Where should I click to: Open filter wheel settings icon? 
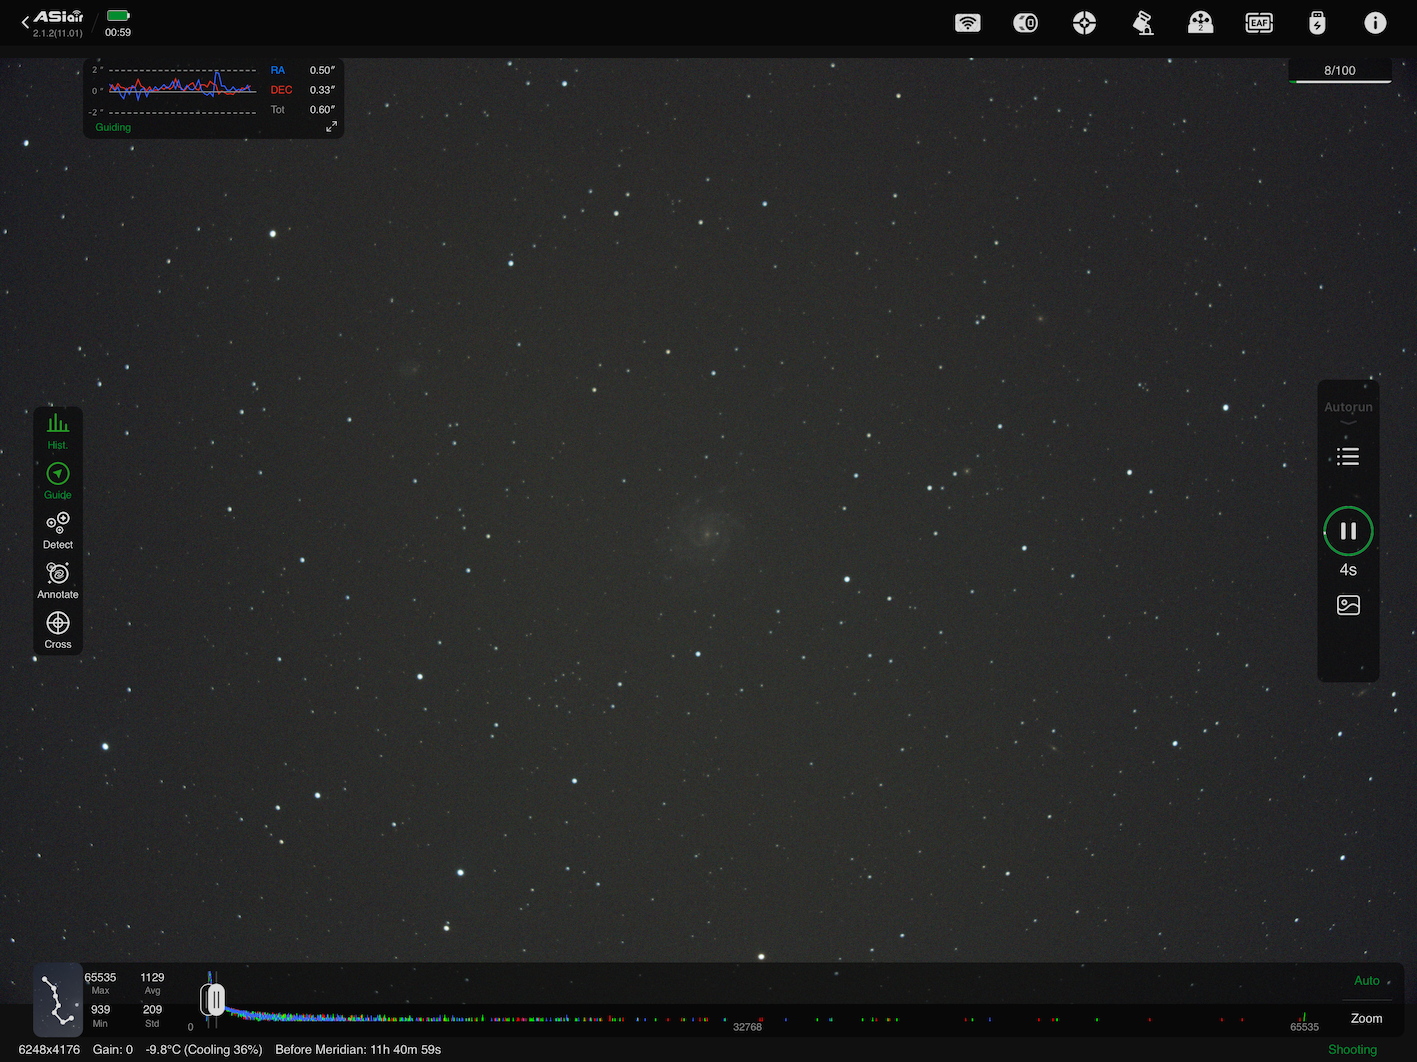(x=1201, y=23)
